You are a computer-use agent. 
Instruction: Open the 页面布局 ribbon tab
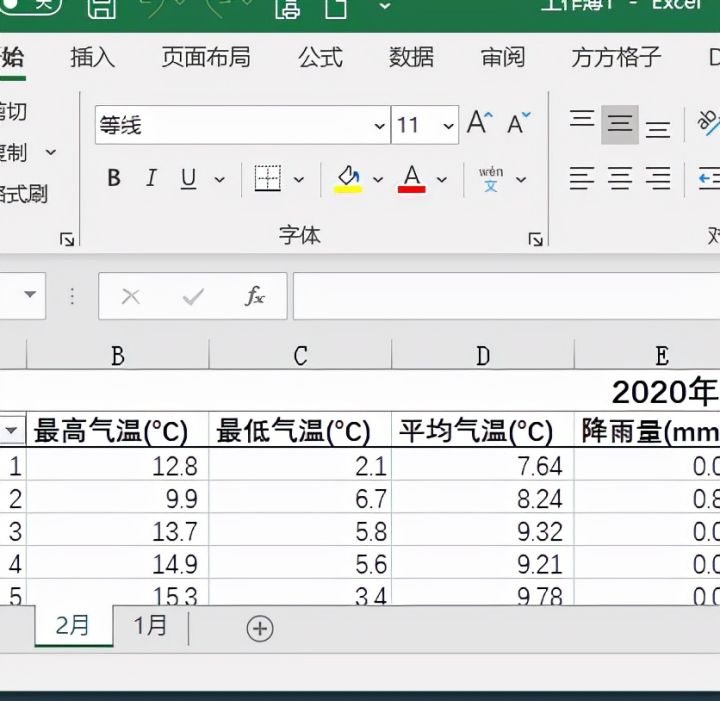206,58
